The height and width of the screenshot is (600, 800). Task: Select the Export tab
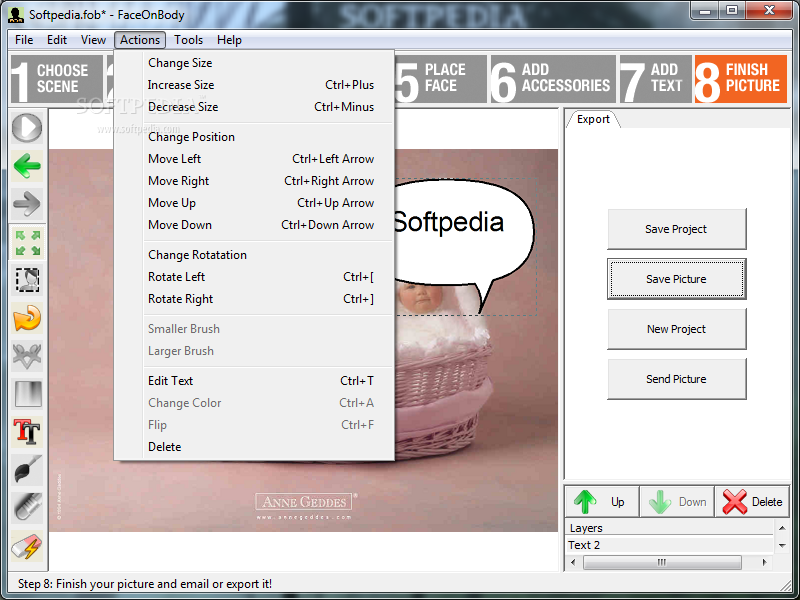(x=593, y=119)
